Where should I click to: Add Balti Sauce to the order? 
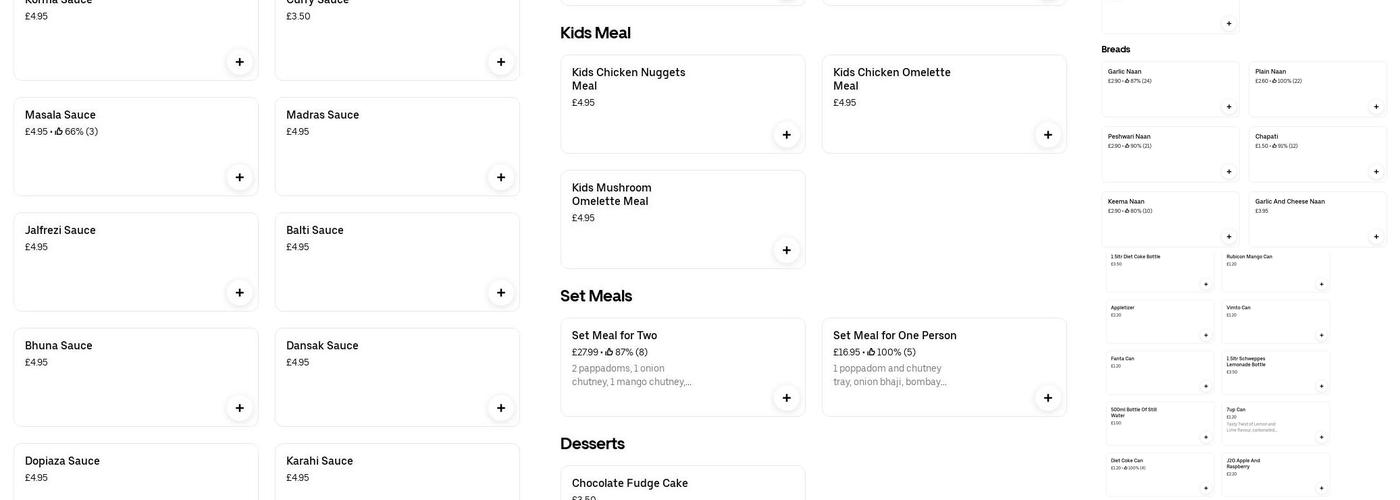(x=501, y=293)
